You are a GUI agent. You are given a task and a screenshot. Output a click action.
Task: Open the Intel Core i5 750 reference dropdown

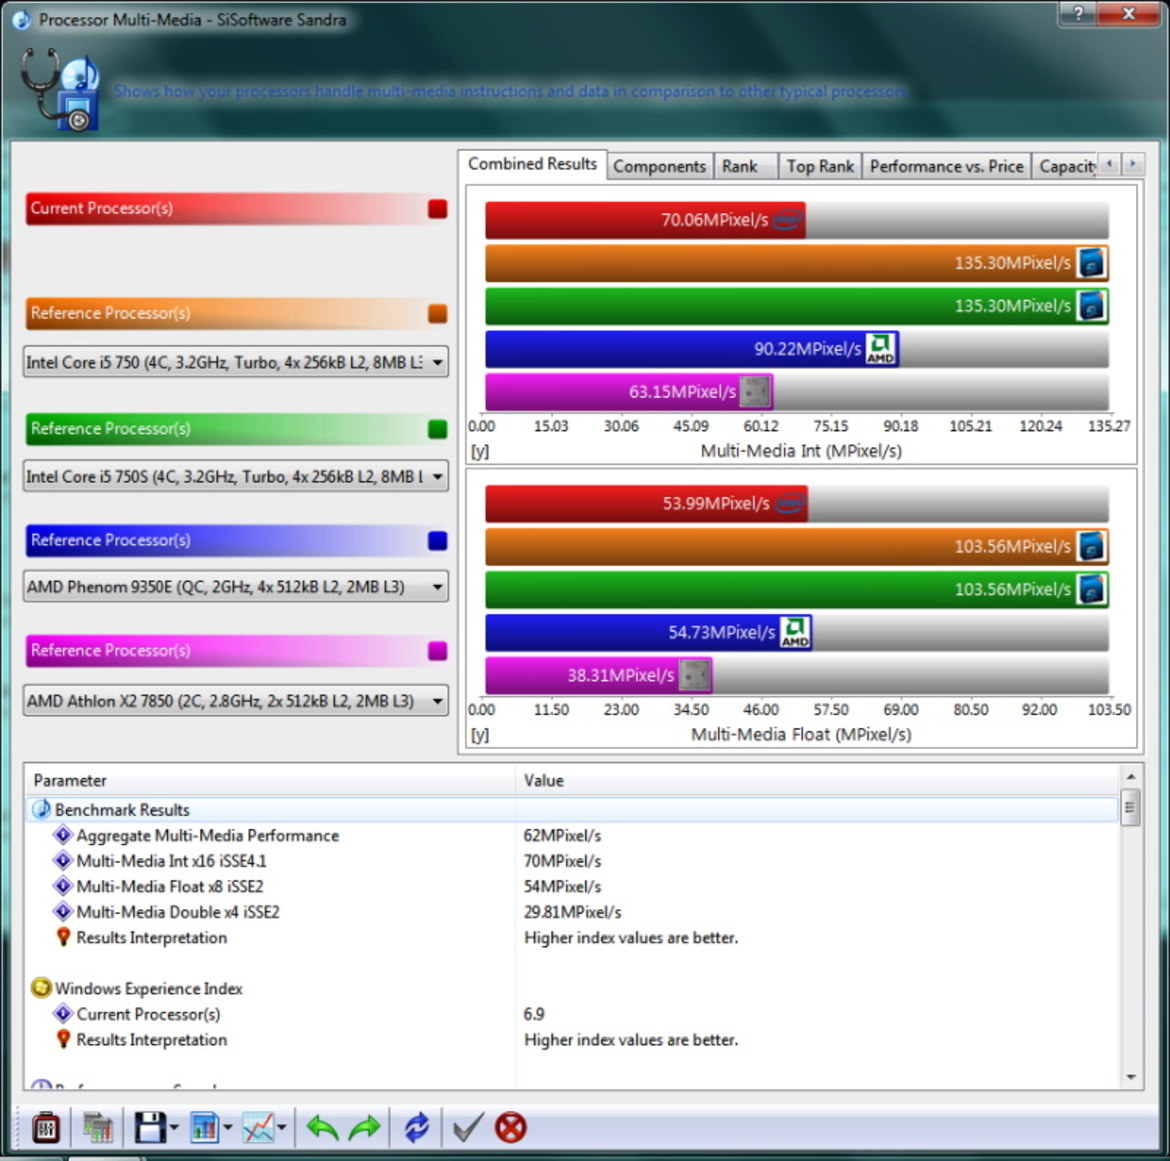pyautogui.click(x=236, y=362)
